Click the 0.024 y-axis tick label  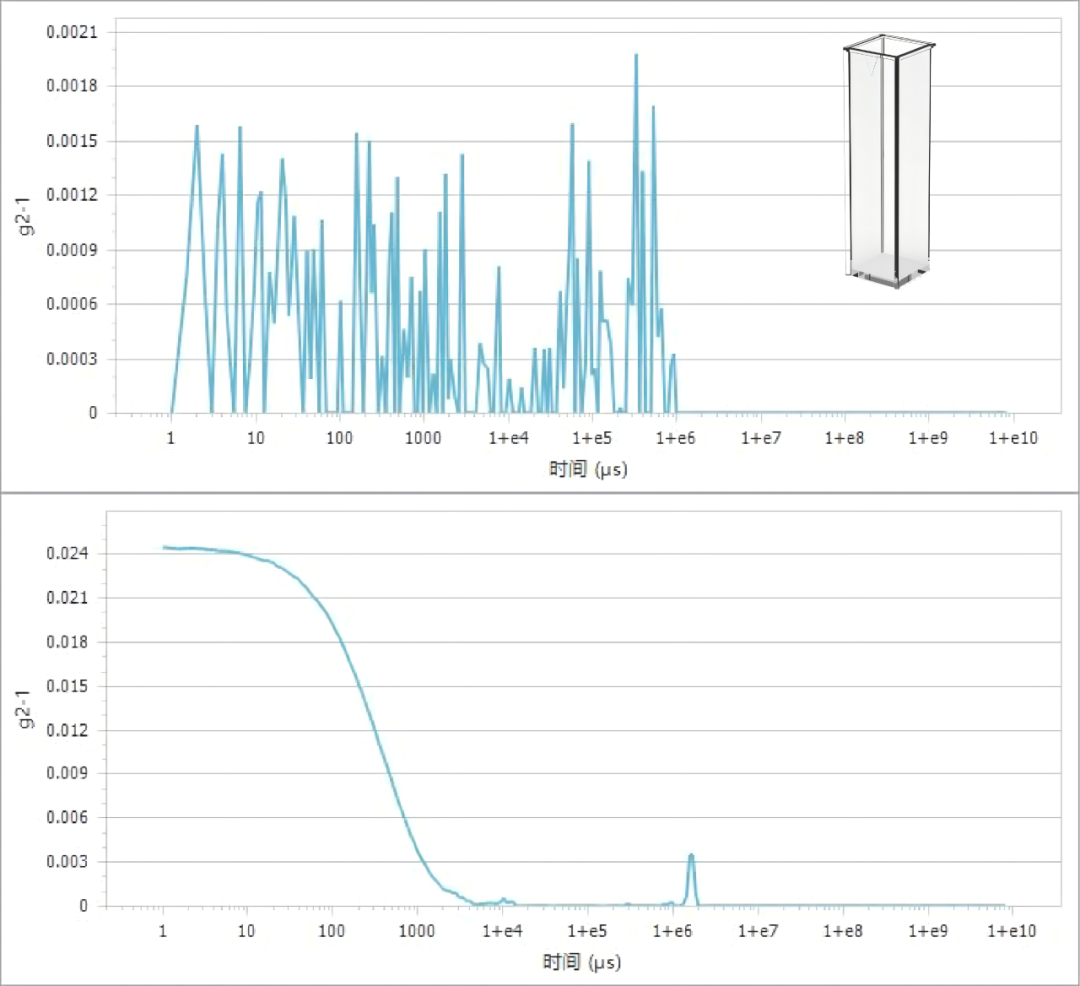[x=67, y=554]
